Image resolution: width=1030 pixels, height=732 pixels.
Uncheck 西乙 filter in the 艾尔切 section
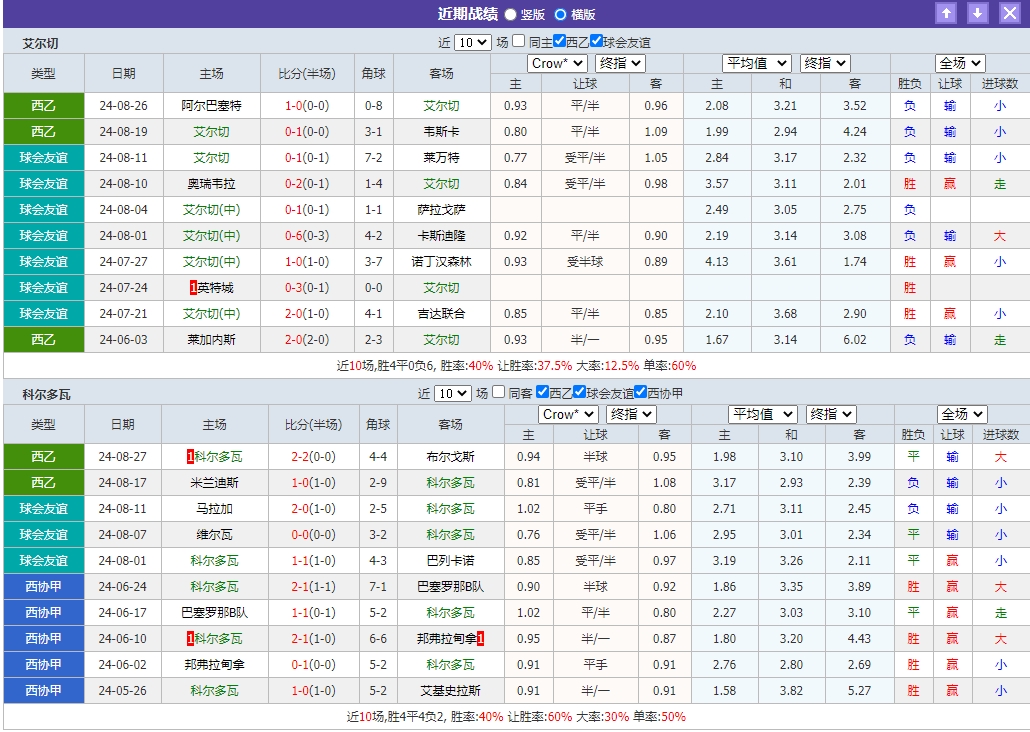coord(557,41)
